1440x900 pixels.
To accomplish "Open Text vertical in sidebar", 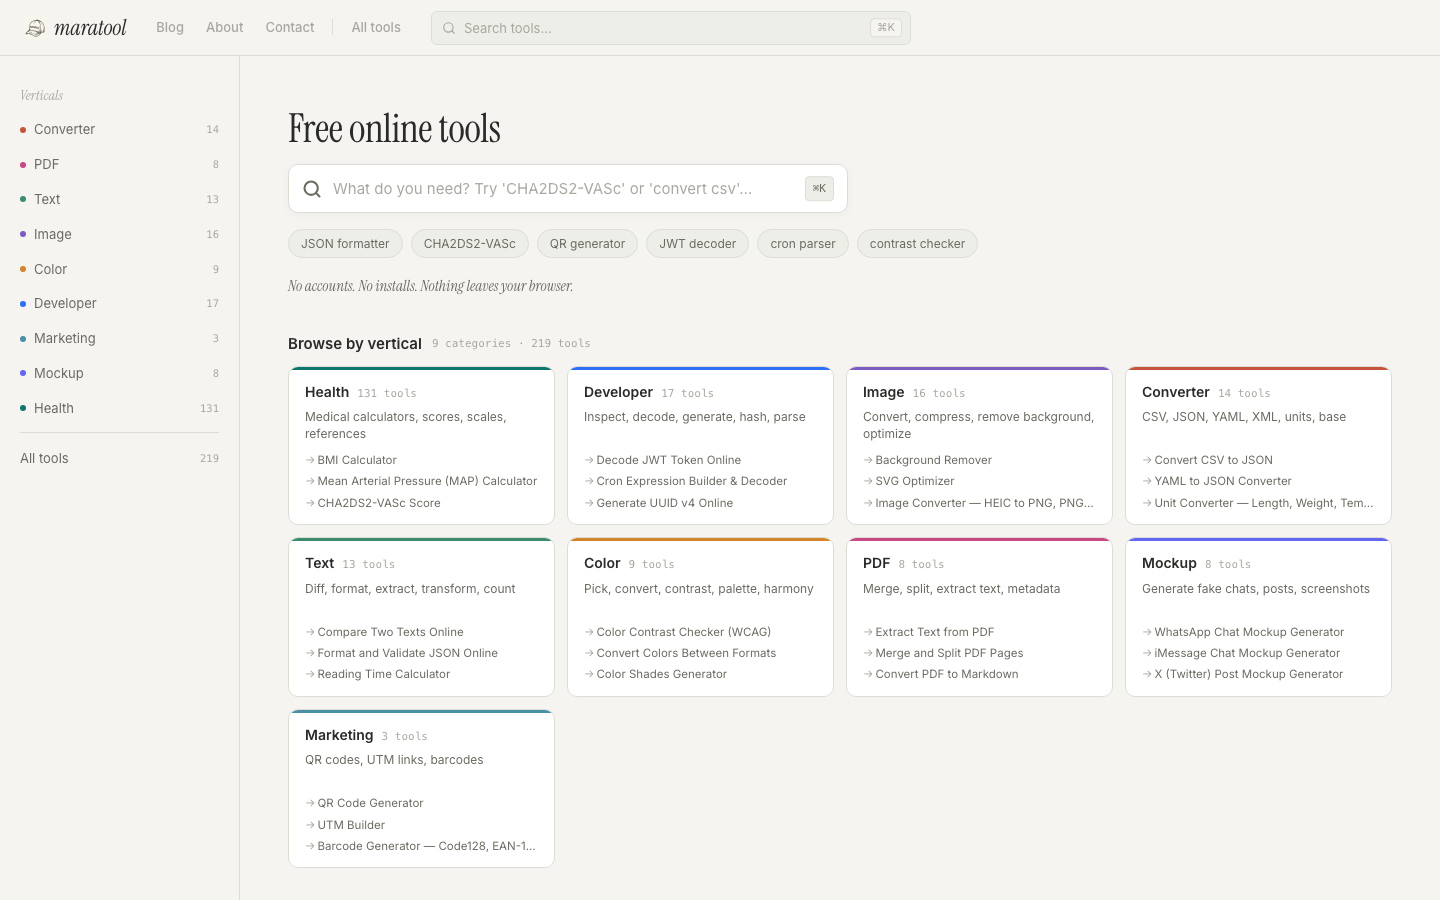I will point(120,199).
